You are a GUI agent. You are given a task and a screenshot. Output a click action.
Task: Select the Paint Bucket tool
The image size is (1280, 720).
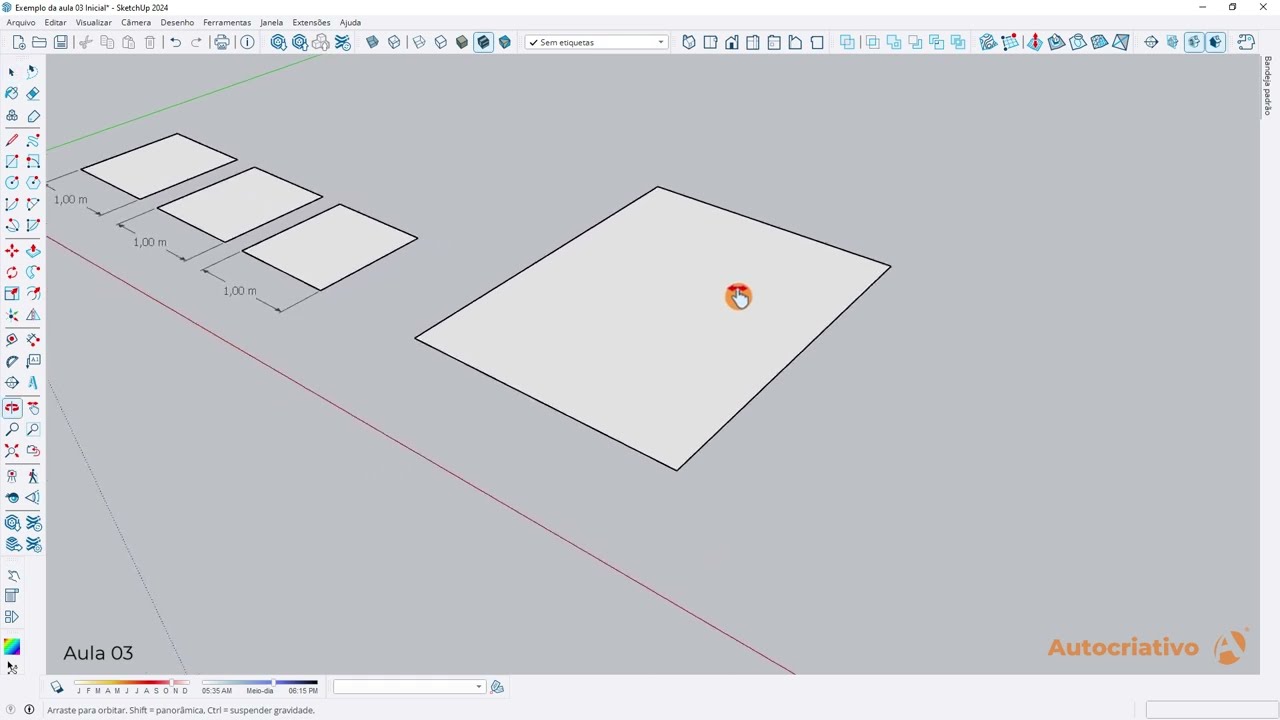point(12,93)
